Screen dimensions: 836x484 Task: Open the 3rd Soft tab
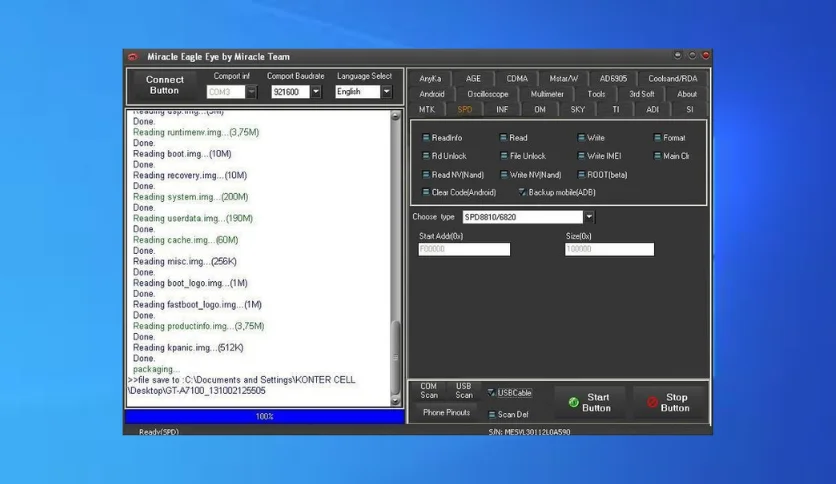[x=641, y=94]
